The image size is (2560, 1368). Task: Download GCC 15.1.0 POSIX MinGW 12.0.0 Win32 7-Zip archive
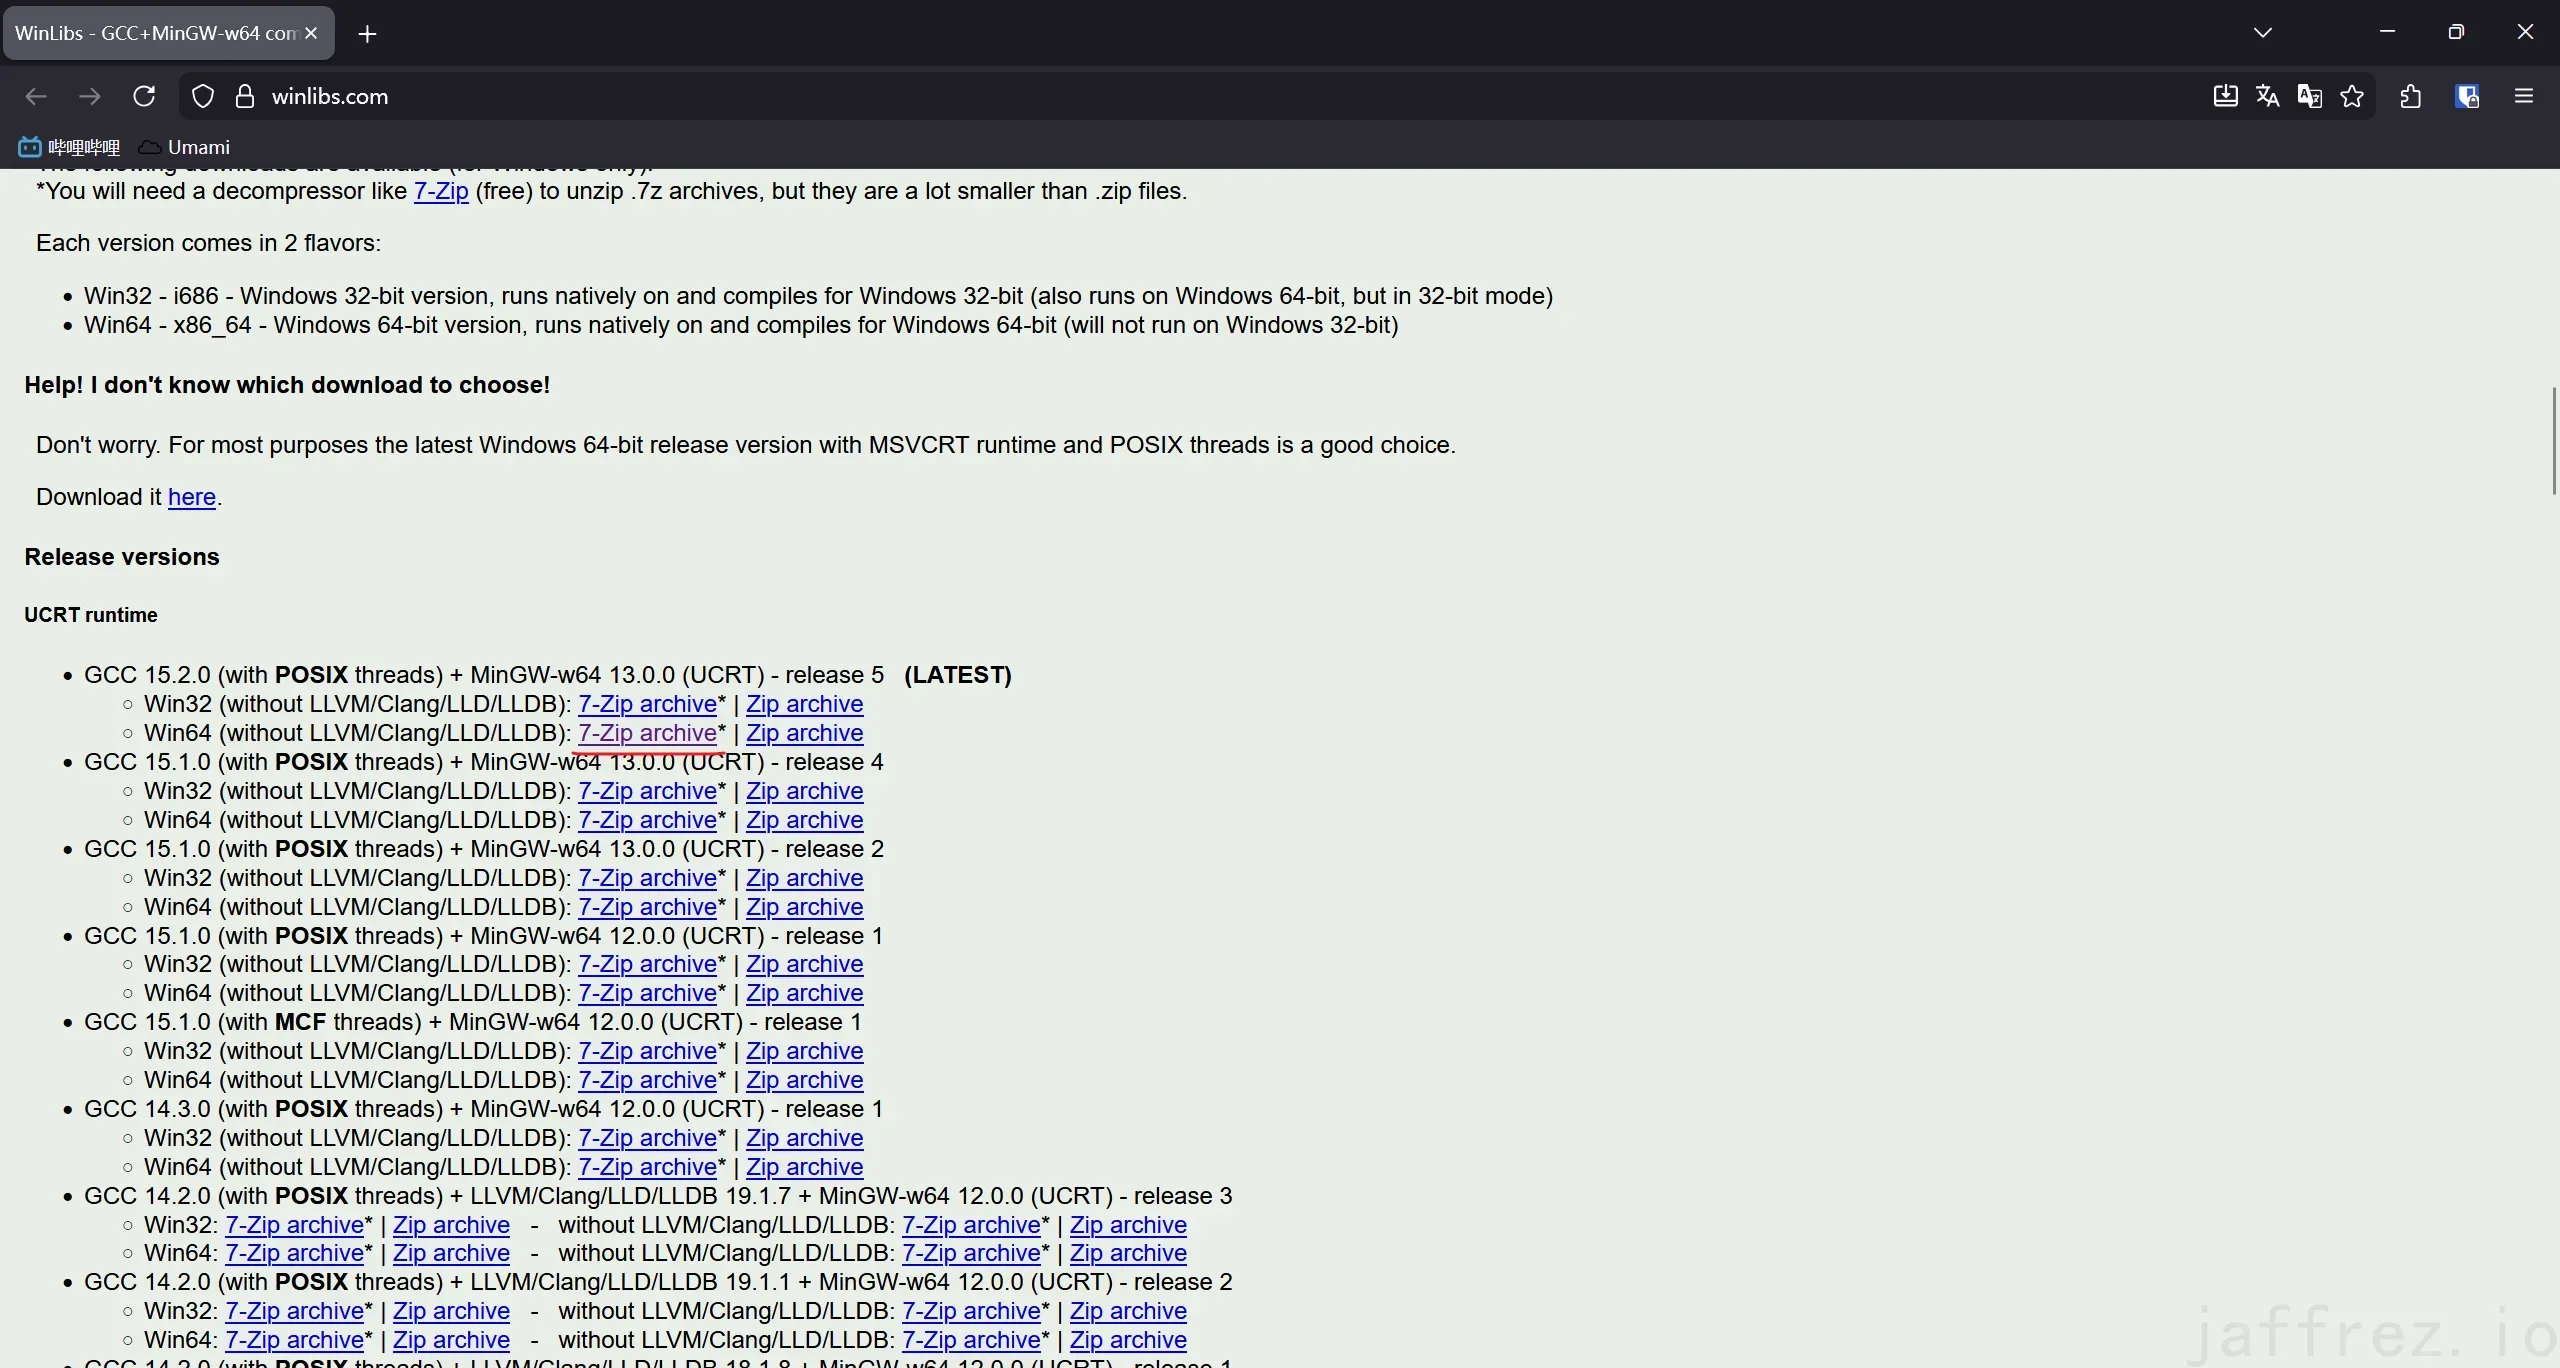click(x=647, y=964)
